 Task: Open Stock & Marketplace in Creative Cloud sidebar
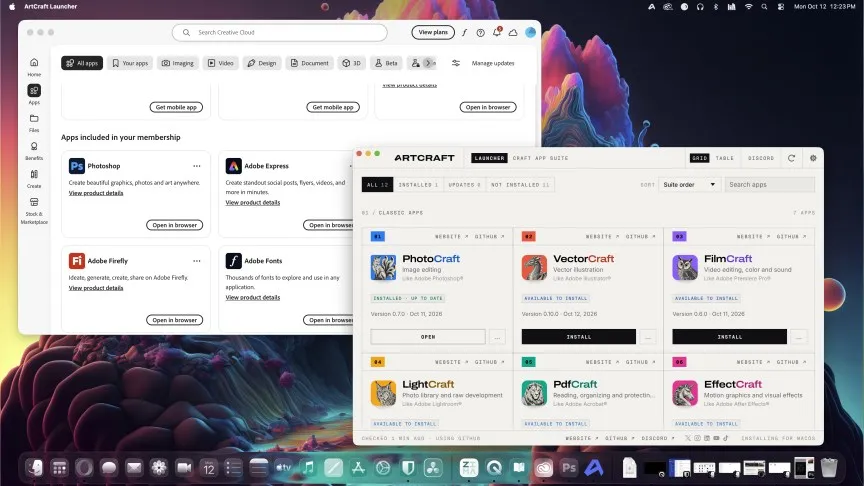tap(34, 210)
